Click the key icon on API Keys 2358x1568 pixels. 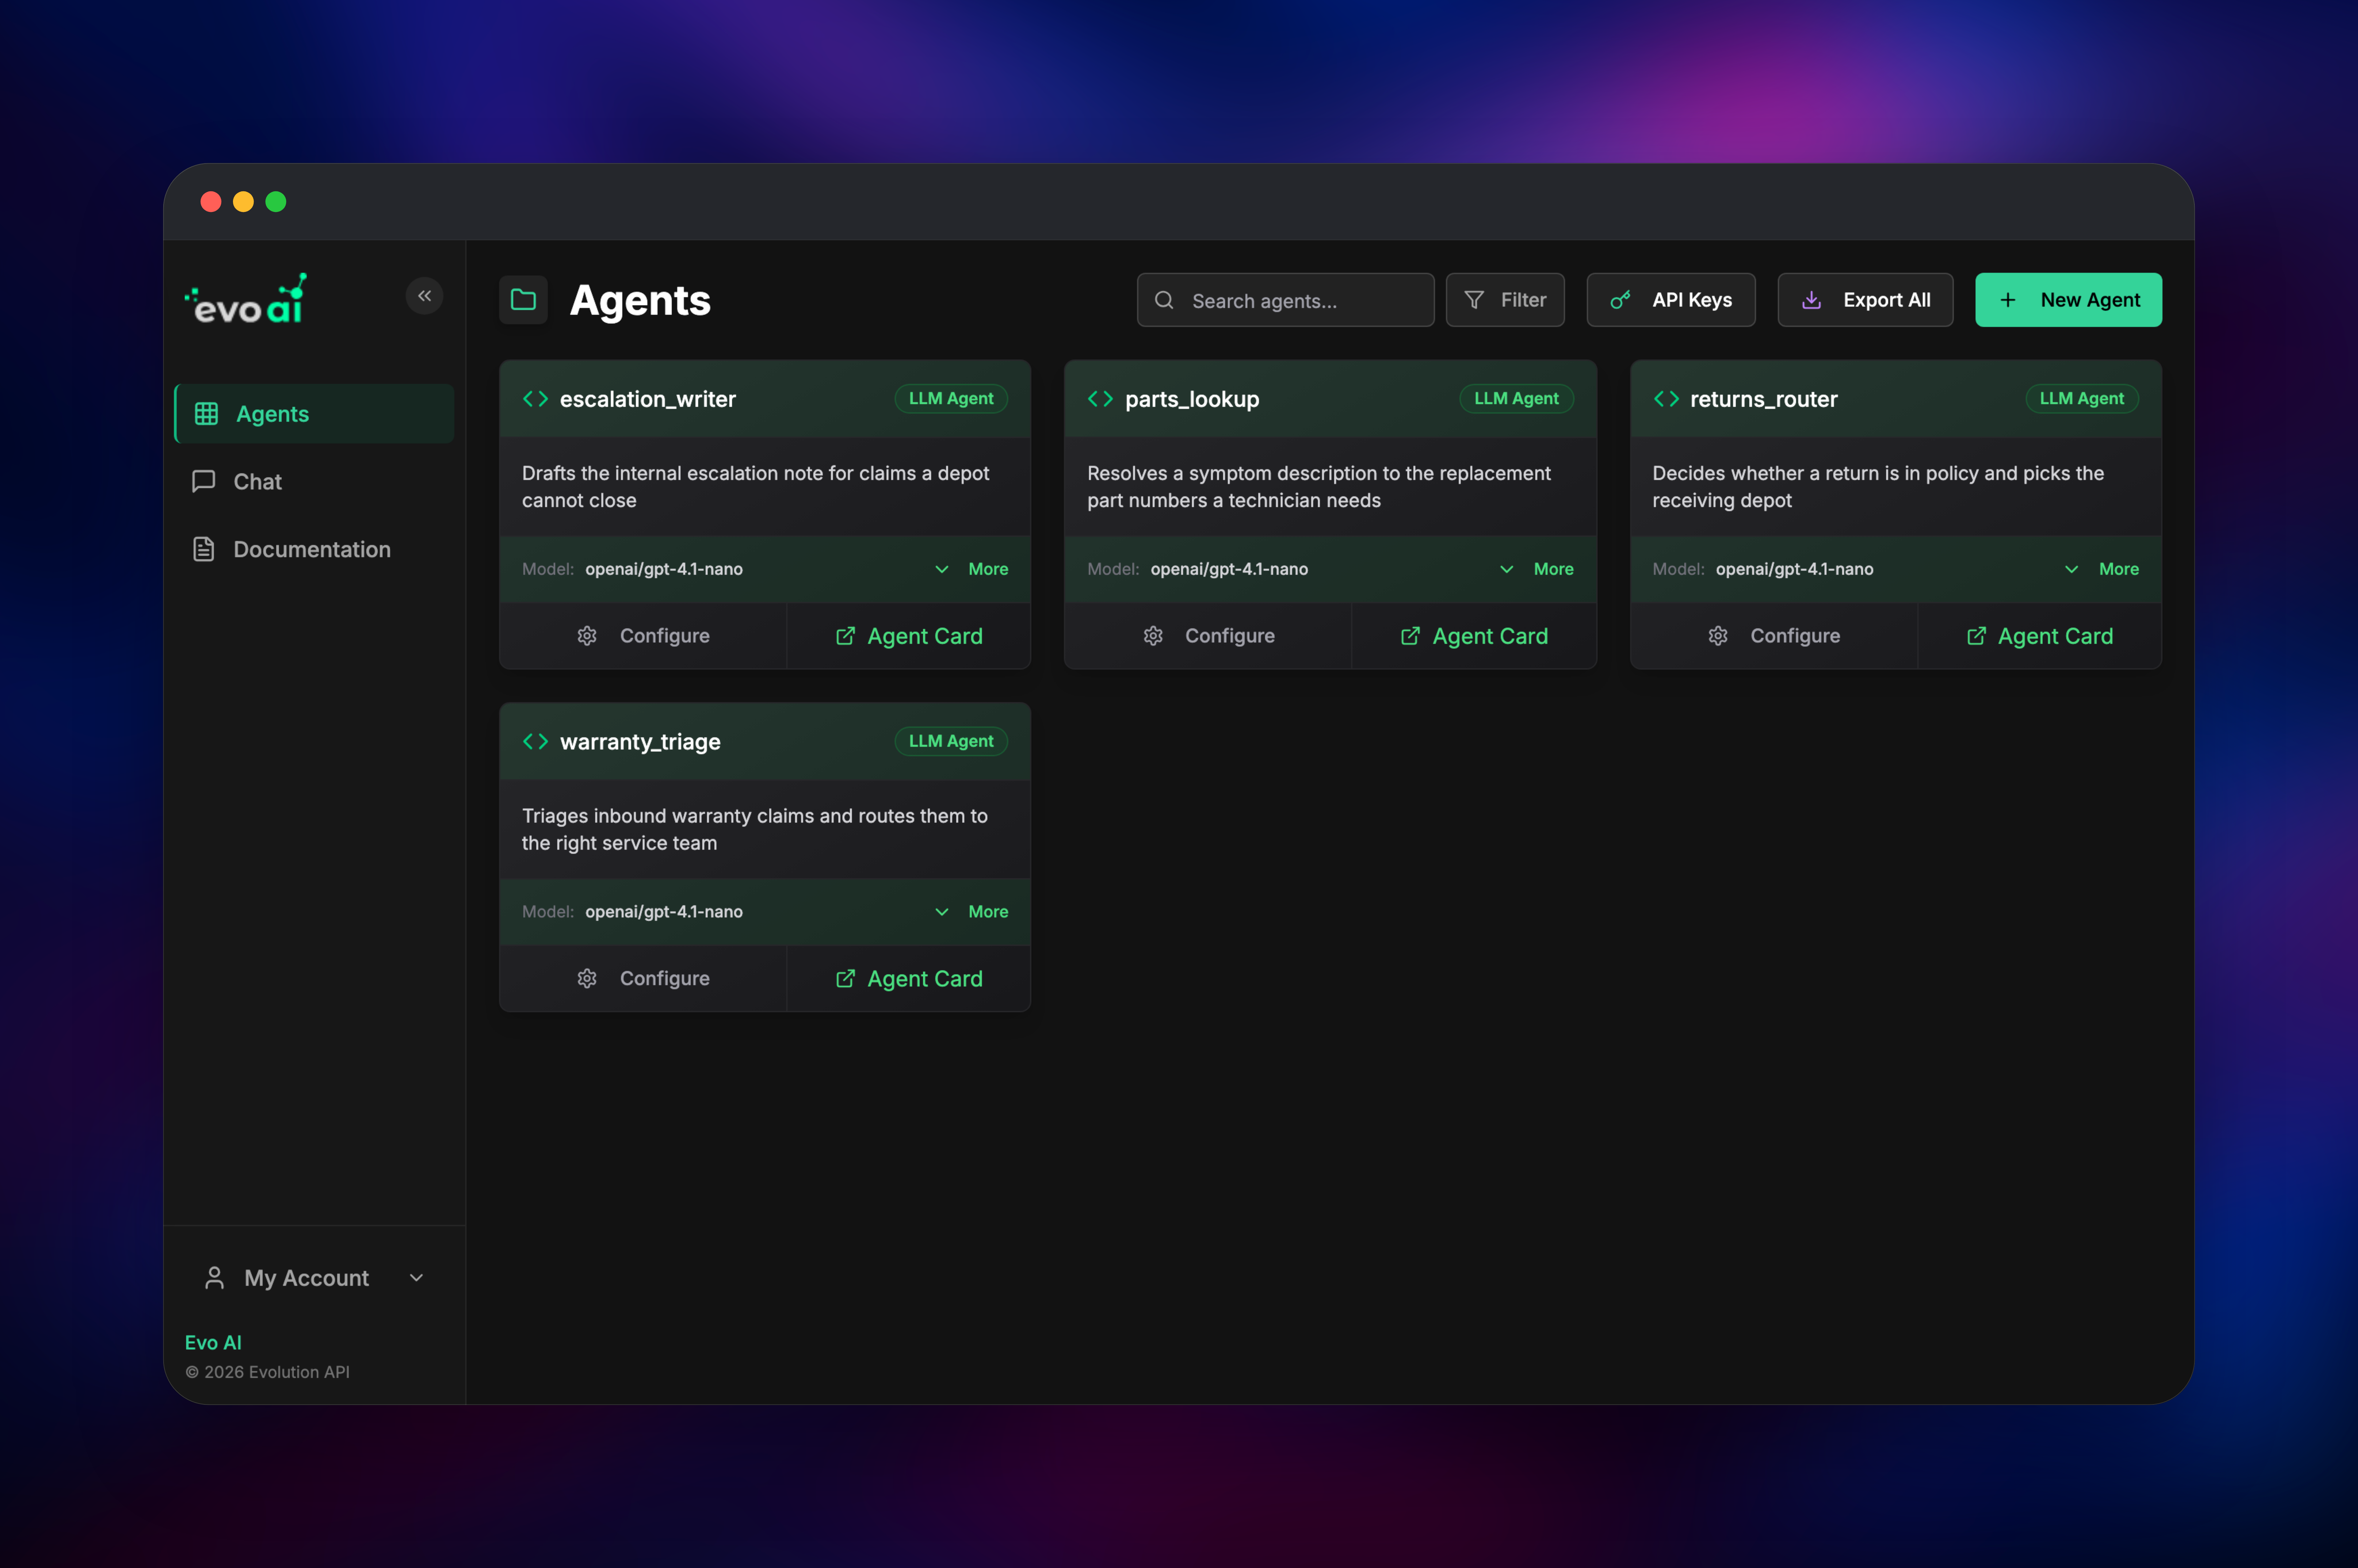pos(1620,300)
